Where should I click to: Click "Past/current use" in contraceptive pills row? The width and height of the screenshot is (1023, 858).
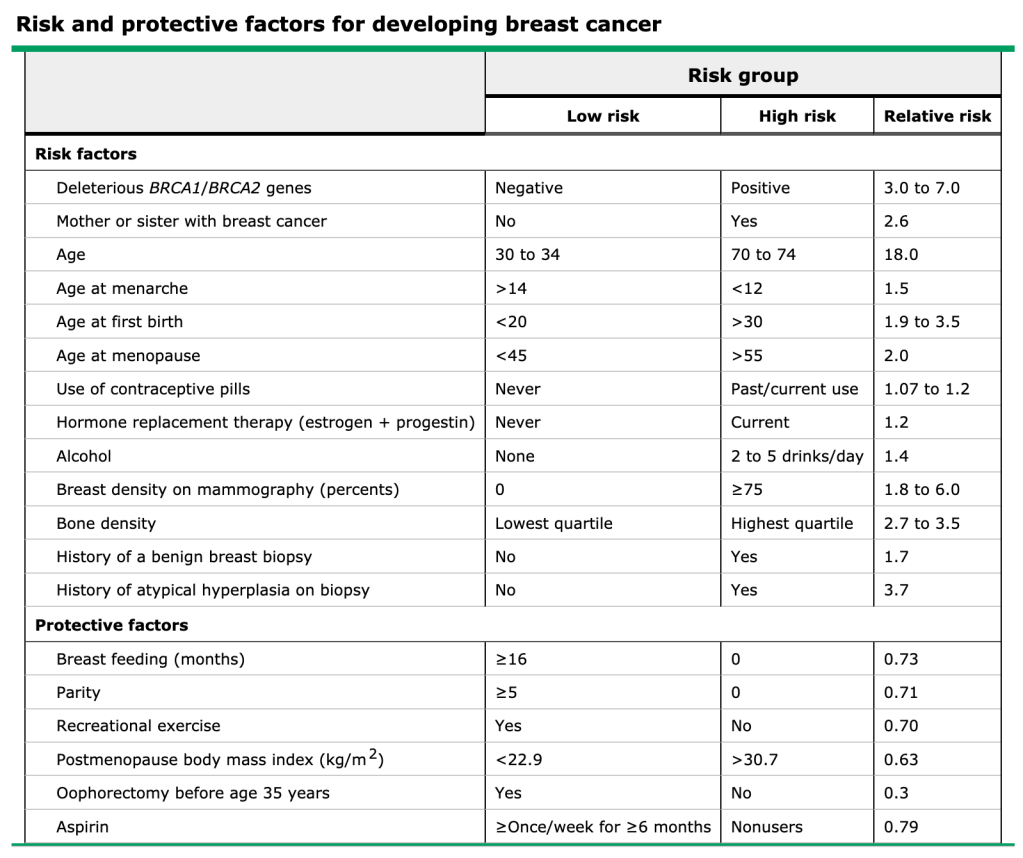794,389
